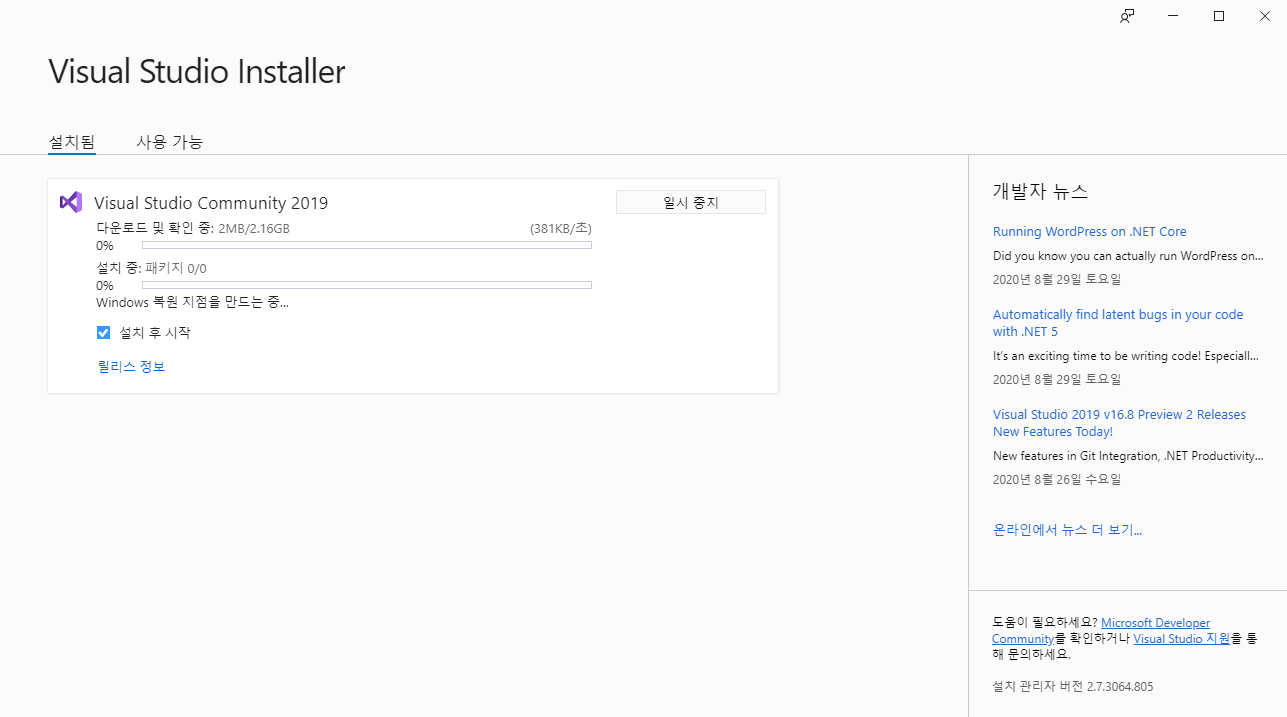The width and height of the screenshot is (1287, 717).
Task: Click the 'New features in Git Integration' summary
Action: pos(1128,456)
